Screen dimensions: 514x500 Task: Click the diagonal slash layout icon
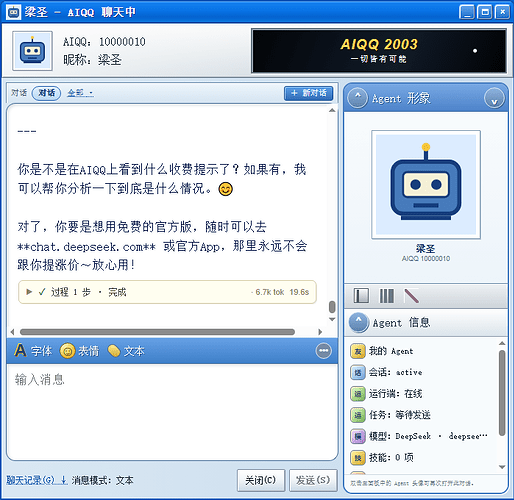(x=412, y=296)
